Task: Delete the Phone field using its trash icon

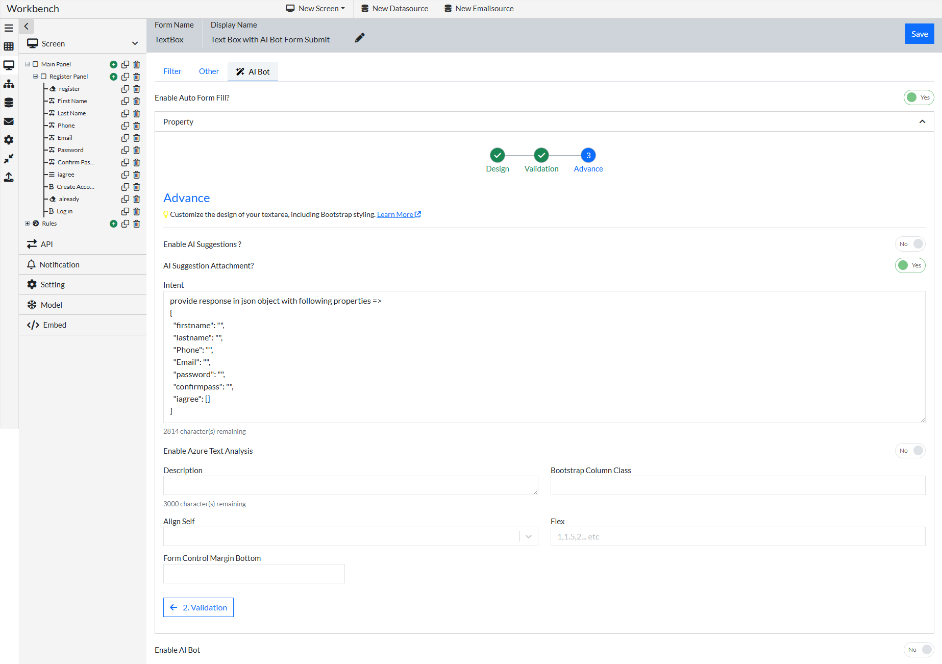Action: tap(136, 124)
